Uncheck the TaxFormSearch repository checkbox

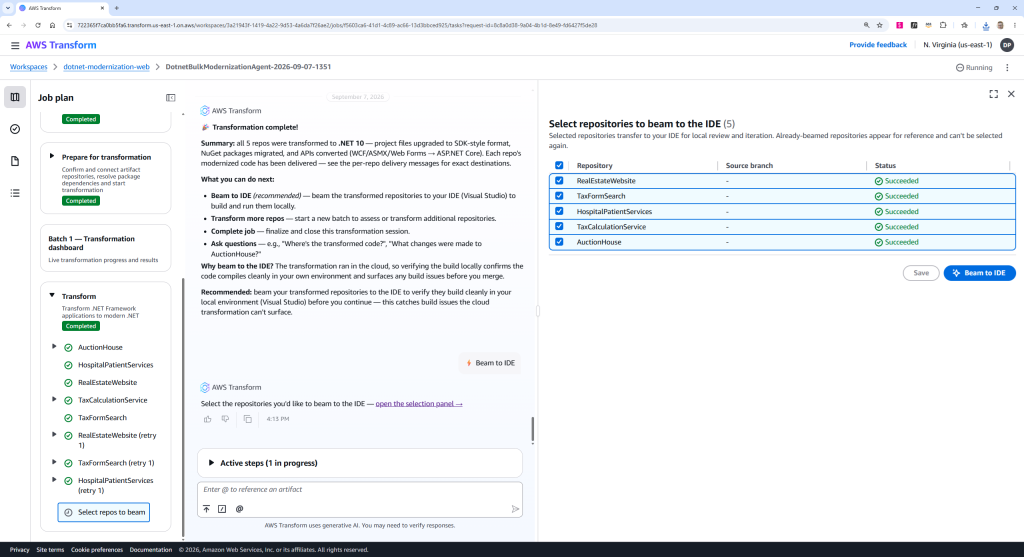[559, 196]
